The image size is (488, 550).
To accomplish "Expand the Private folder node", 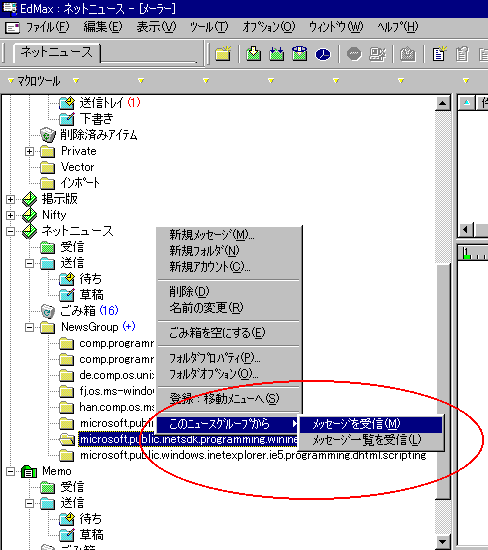I will (29, 152).
